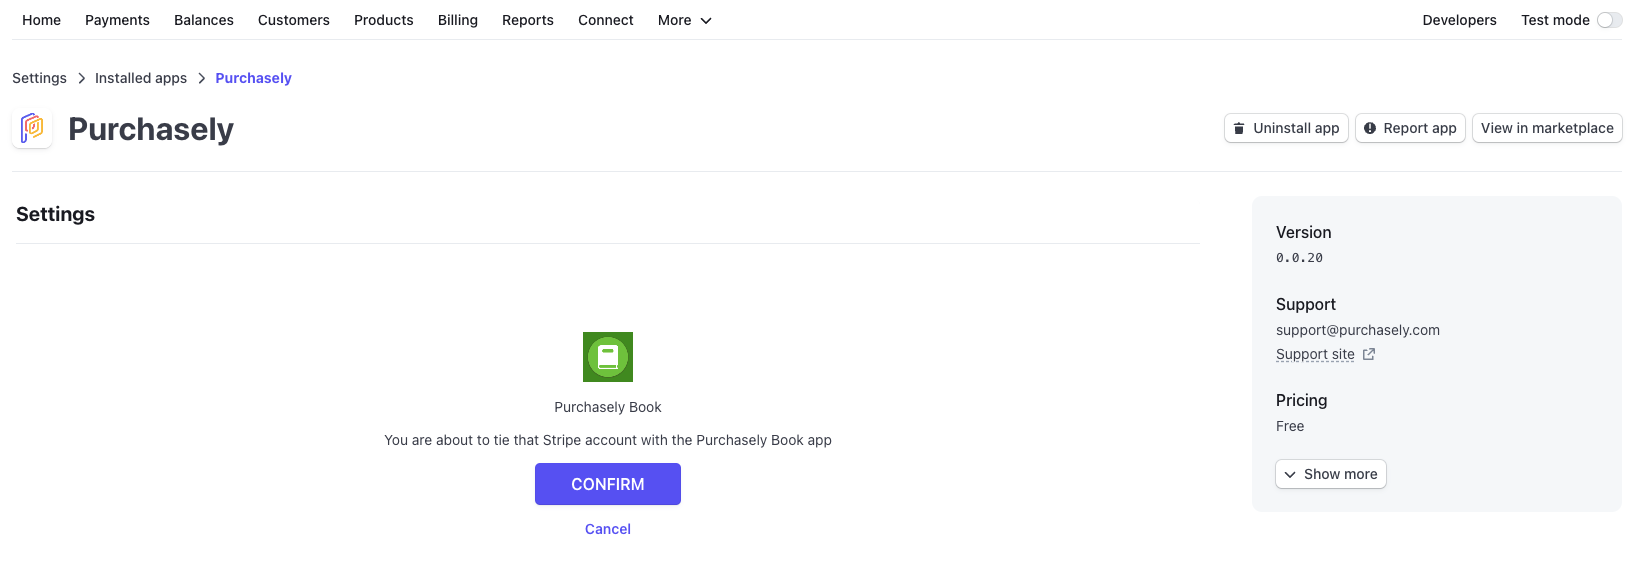Open the Support site link
This screenshot has height=578, width=1641.
[x=1315, y=354]
